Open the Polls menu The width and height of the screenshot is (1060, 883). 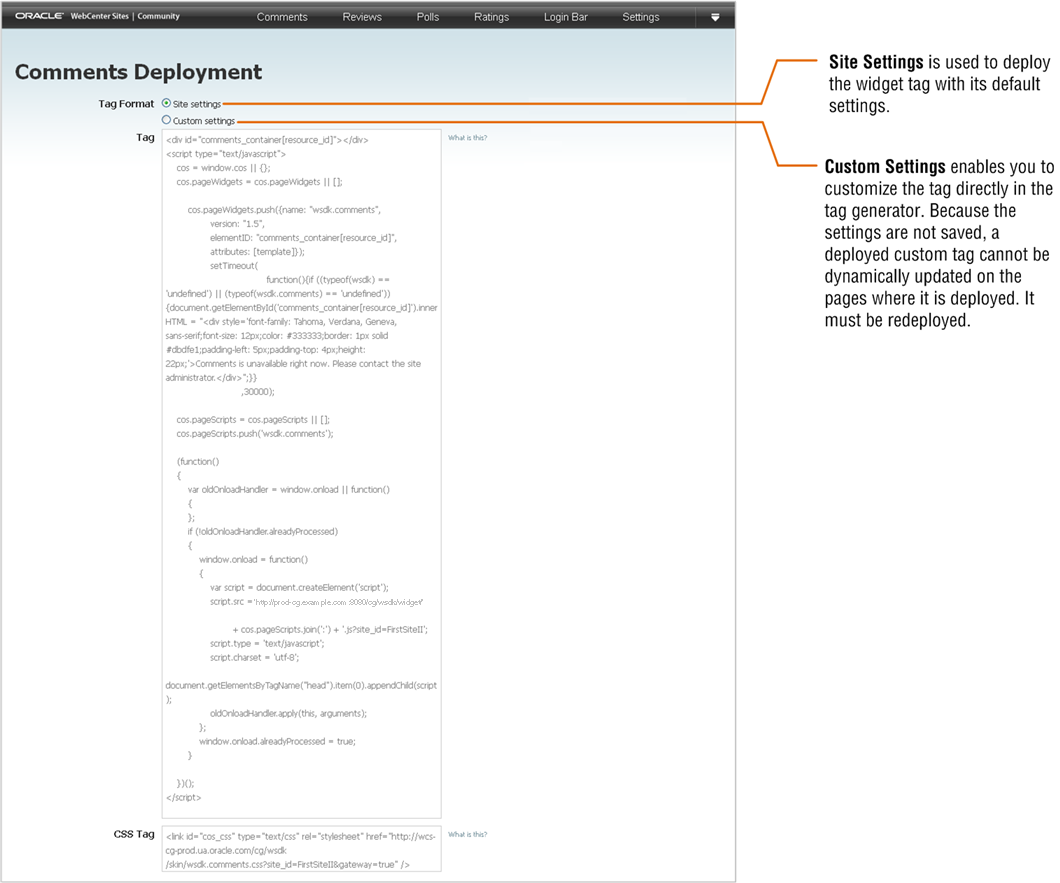click(x=428, y=17)
